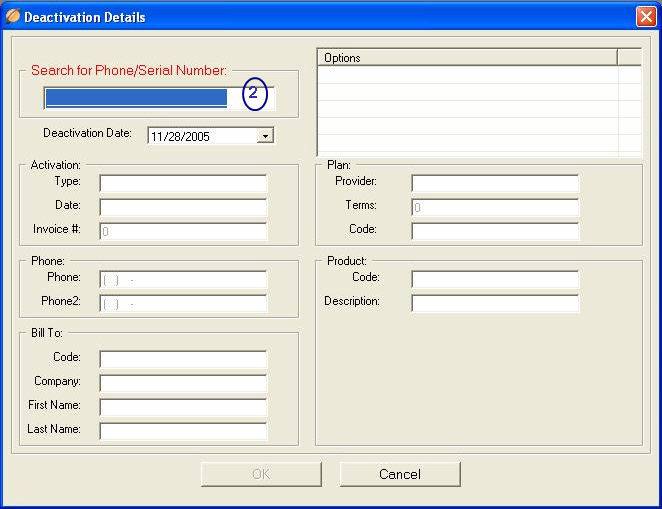
Task: Close the Deactivation Details dialog
Action: (x=645, y=17)
